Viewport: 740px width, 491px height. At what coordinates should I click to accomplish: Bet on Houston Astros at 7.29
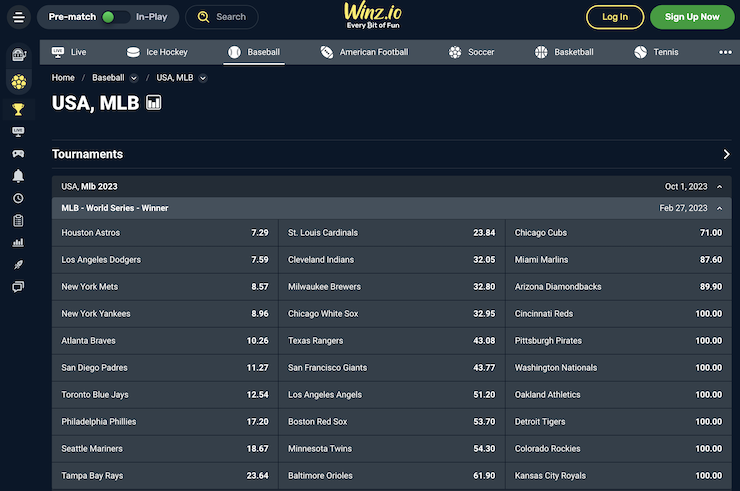(x=165, y=233)
